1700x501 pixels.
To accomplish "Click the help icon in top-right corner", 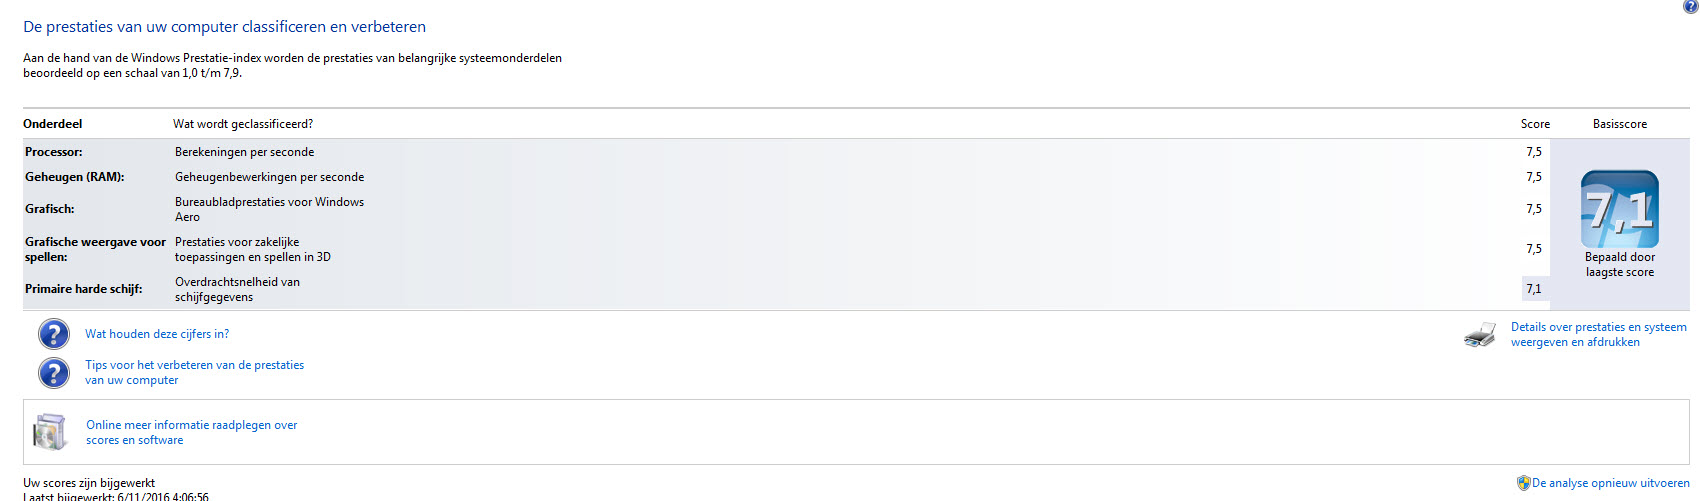I will [1691, 6].
